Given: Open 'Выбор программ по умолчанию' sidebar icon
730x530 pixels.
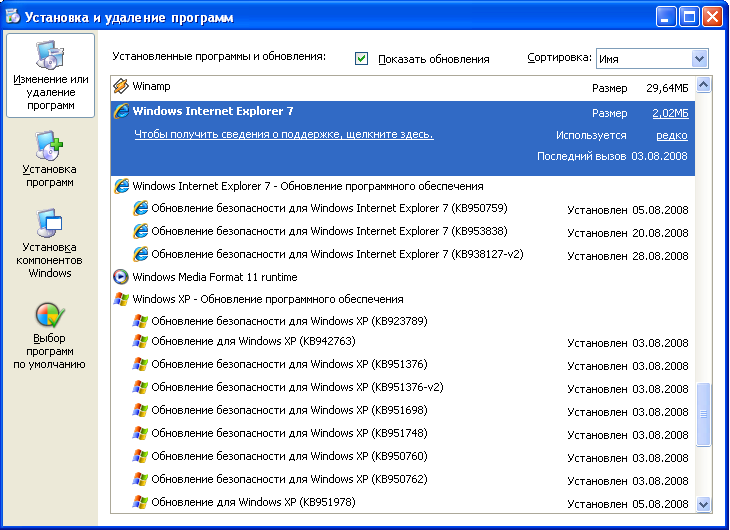Looking at the screenshot, I should pyautogui.click(x=49, y=317).
